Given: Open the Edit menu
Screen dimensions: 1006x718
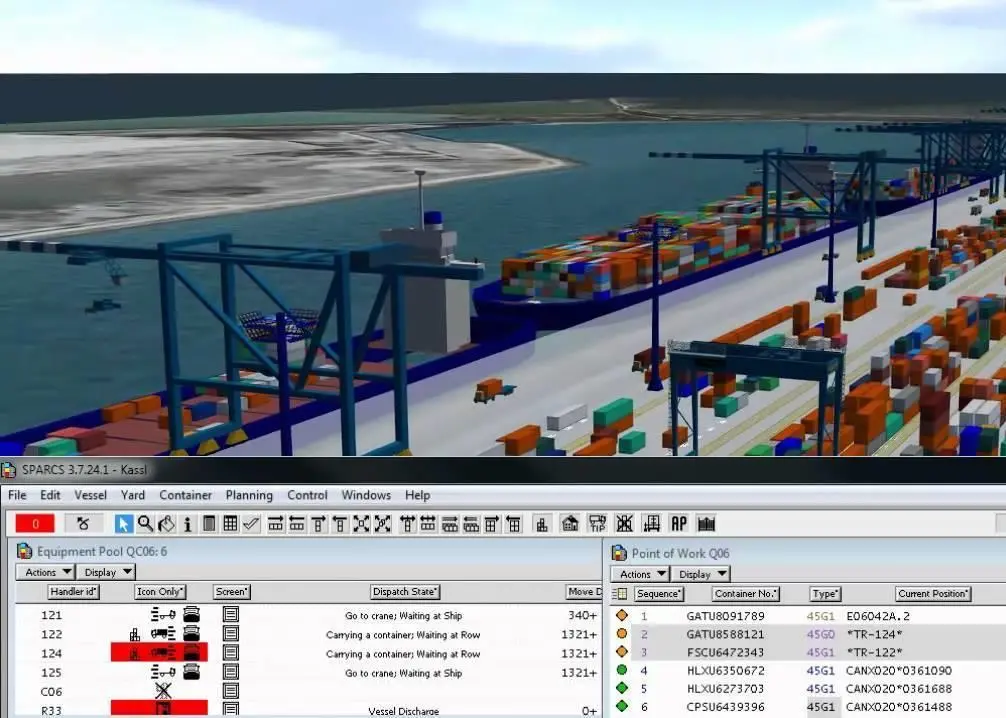Looking at the screenshot, I should click(50, 495).
